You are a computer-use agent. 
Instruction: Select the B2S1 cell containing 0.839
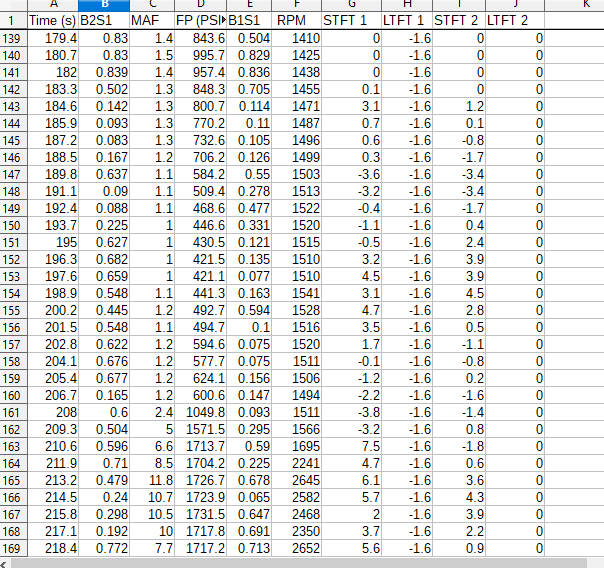[103, 73]
